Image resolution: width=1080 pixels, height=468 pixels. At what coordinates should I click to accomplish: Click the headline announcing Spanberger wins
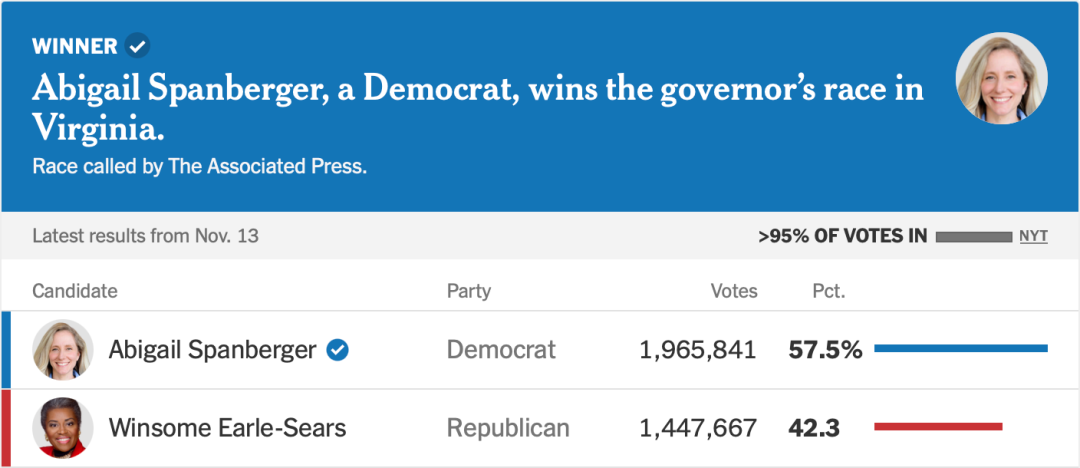pos(478,108)
